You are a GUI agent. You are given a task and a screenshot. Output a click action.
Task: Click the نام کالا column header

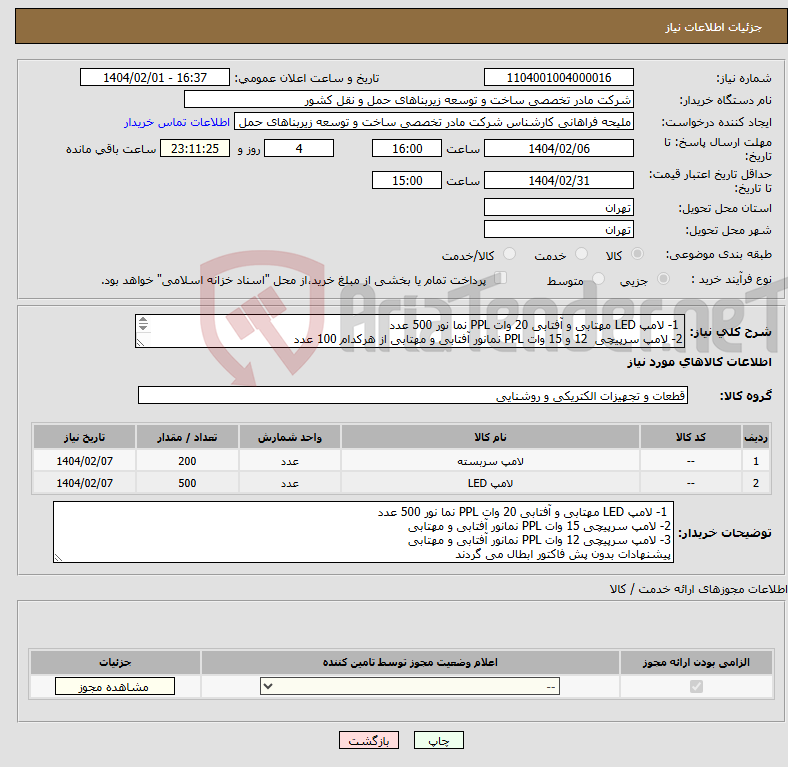(x=490, y=437)
